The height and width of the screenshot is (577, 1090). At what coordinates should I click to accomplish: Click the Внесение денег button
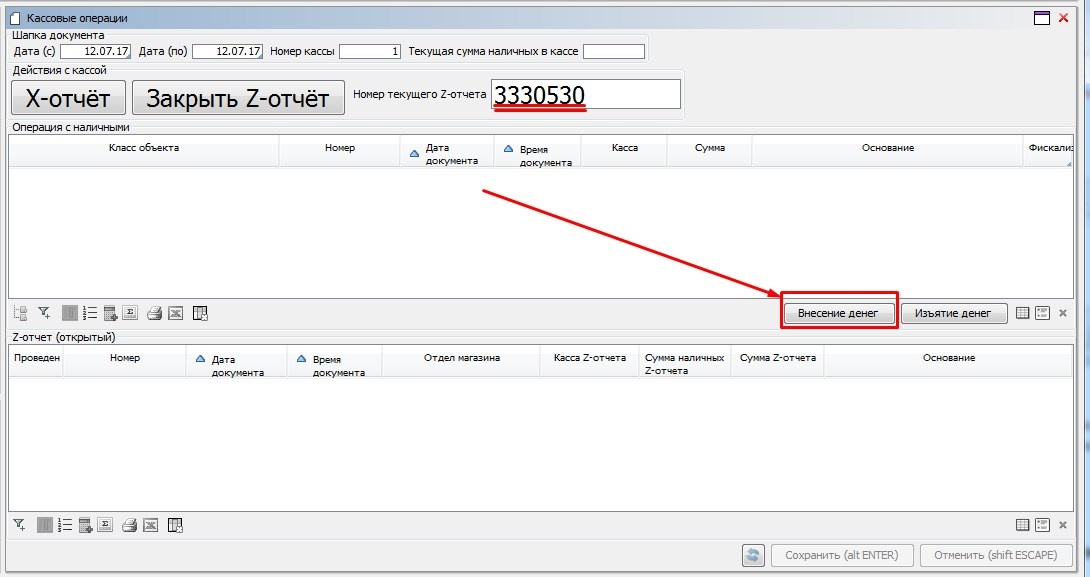click(x=838, y=313)
